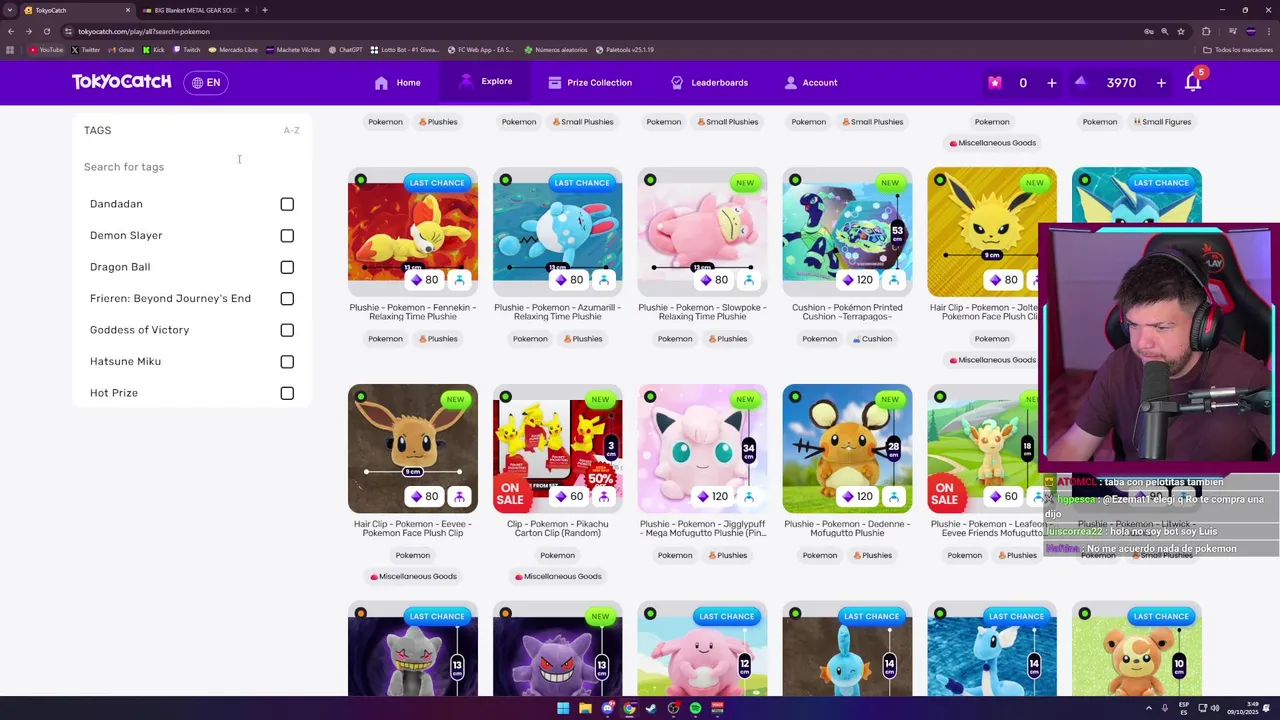Open the Terrapagos Printed Cushion thumbnail
This screenshot has height=720, width=1280.
coord(847,232)
